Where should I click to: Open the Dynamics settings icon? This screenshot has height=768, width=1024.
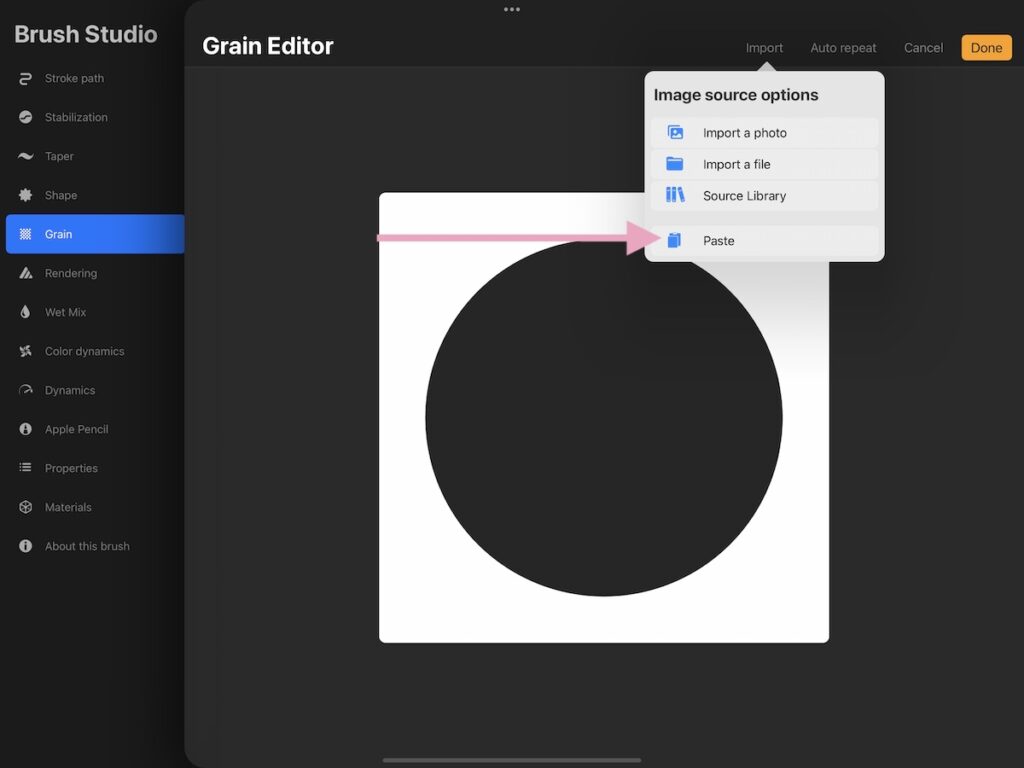pos(27,390)
